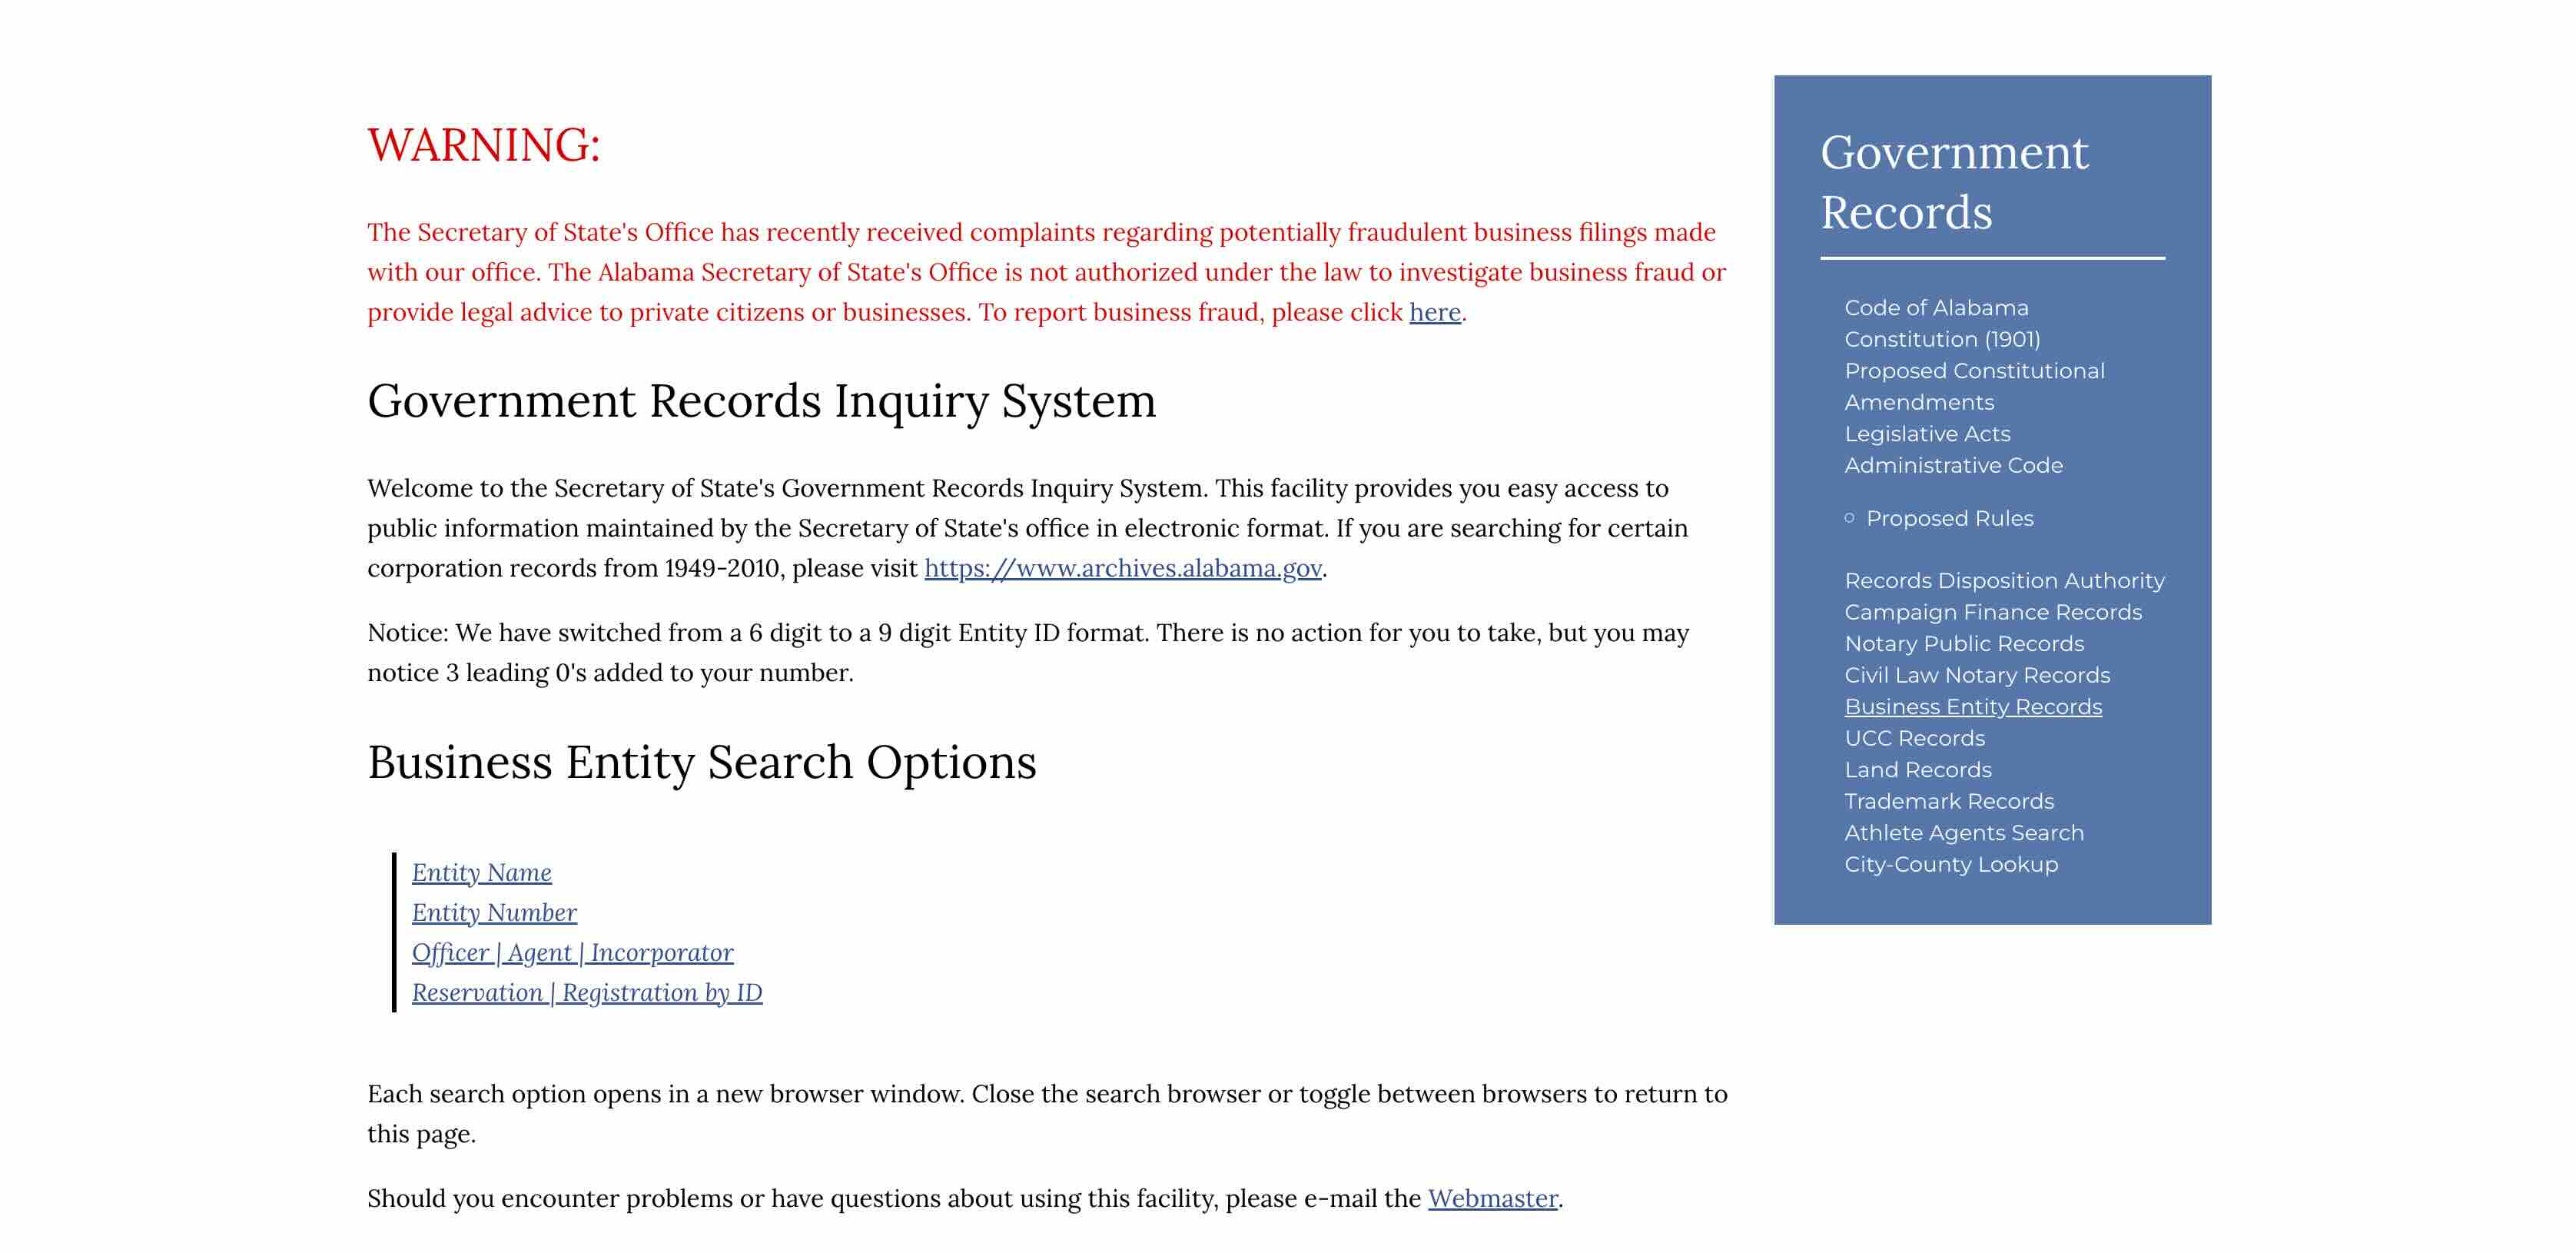Open Campaign Finance Records section

1993,610
